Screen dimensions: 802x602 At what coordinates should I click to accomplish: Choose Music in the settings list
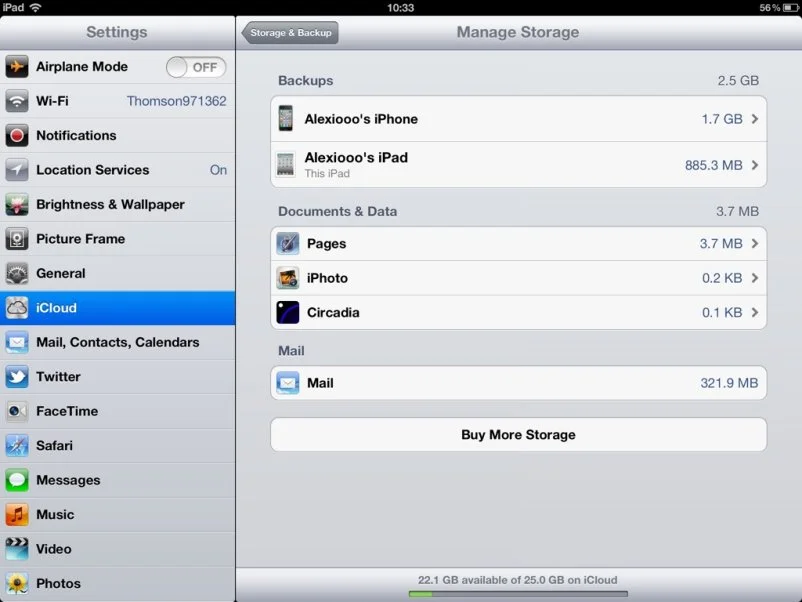(118, 515)
